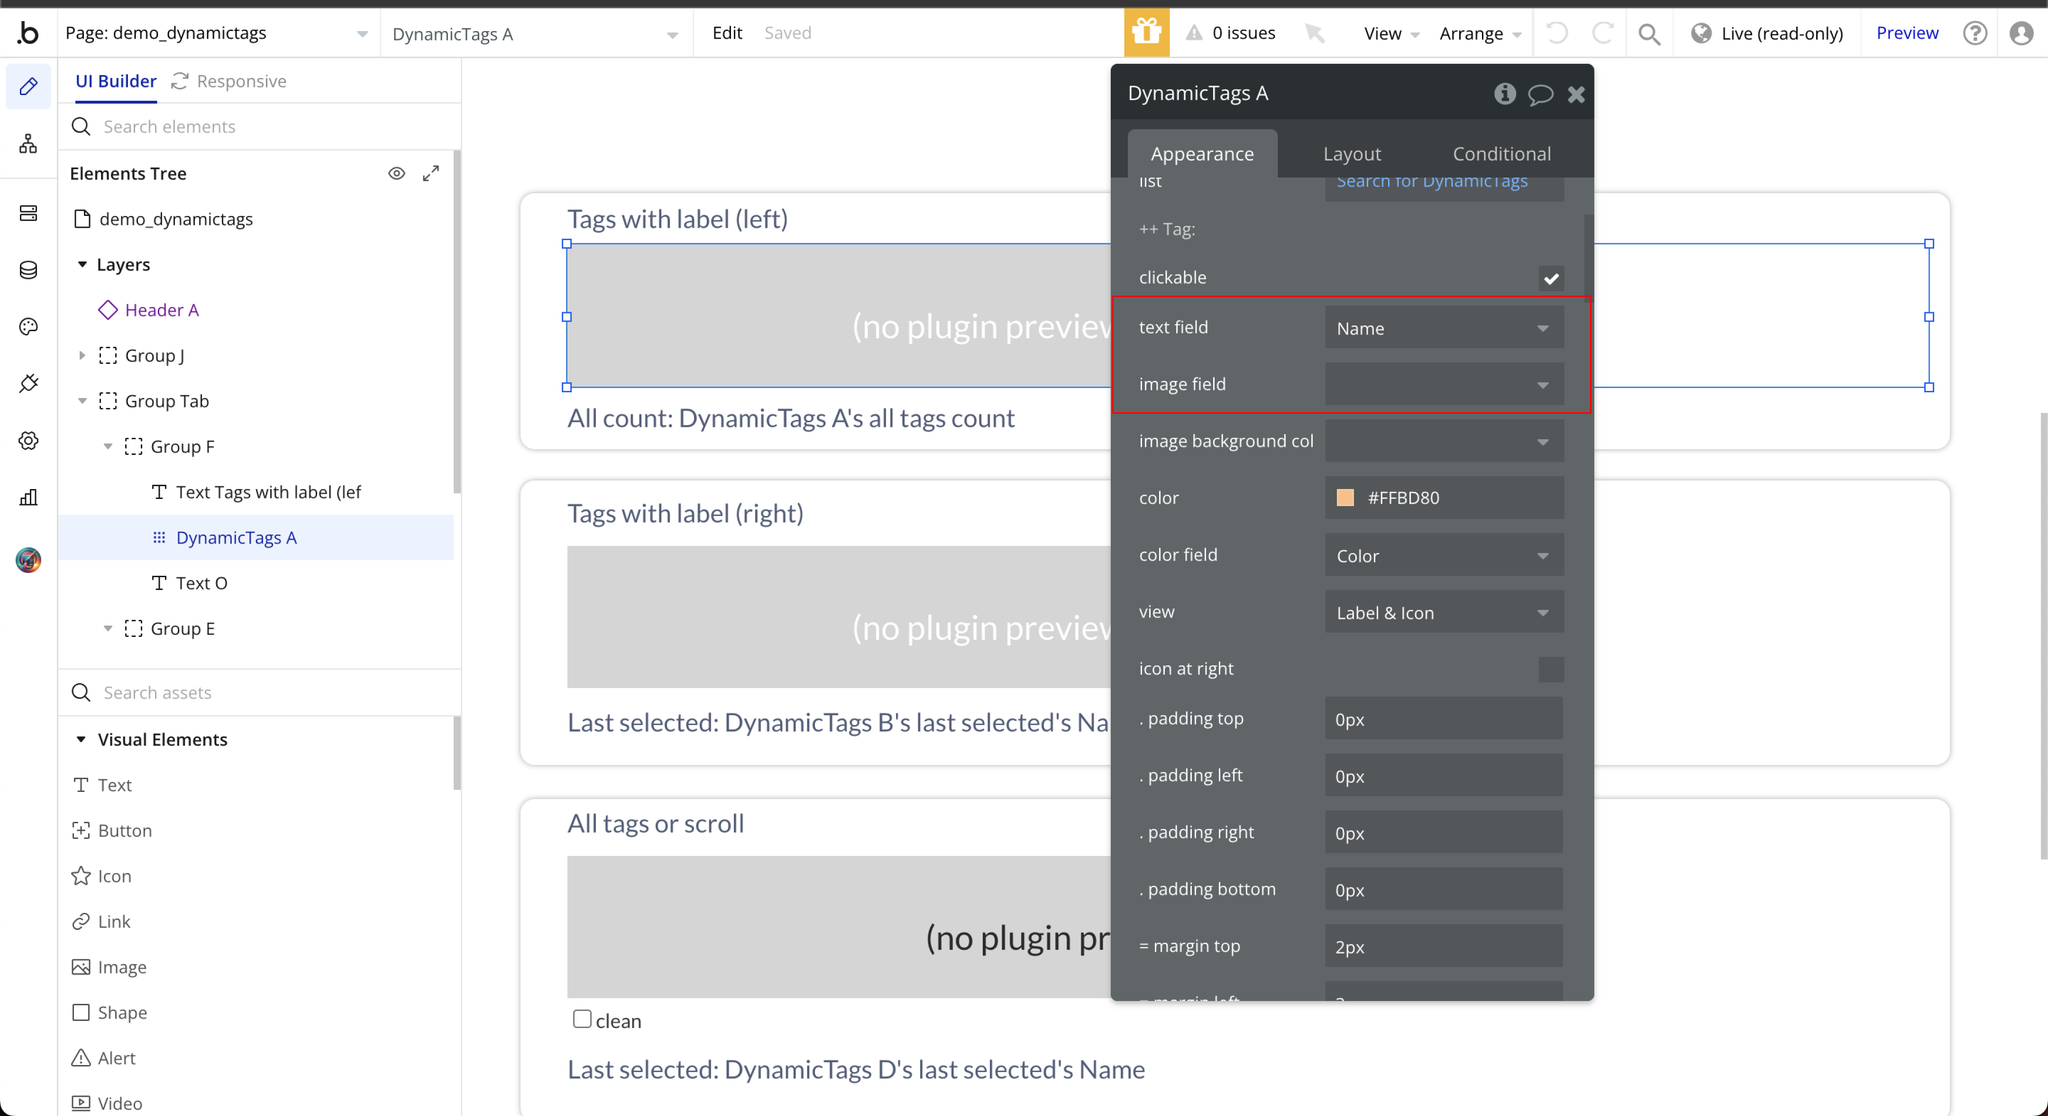Expand Group J in elements tree
The image size is (2048, 1116).
point(82,356)
